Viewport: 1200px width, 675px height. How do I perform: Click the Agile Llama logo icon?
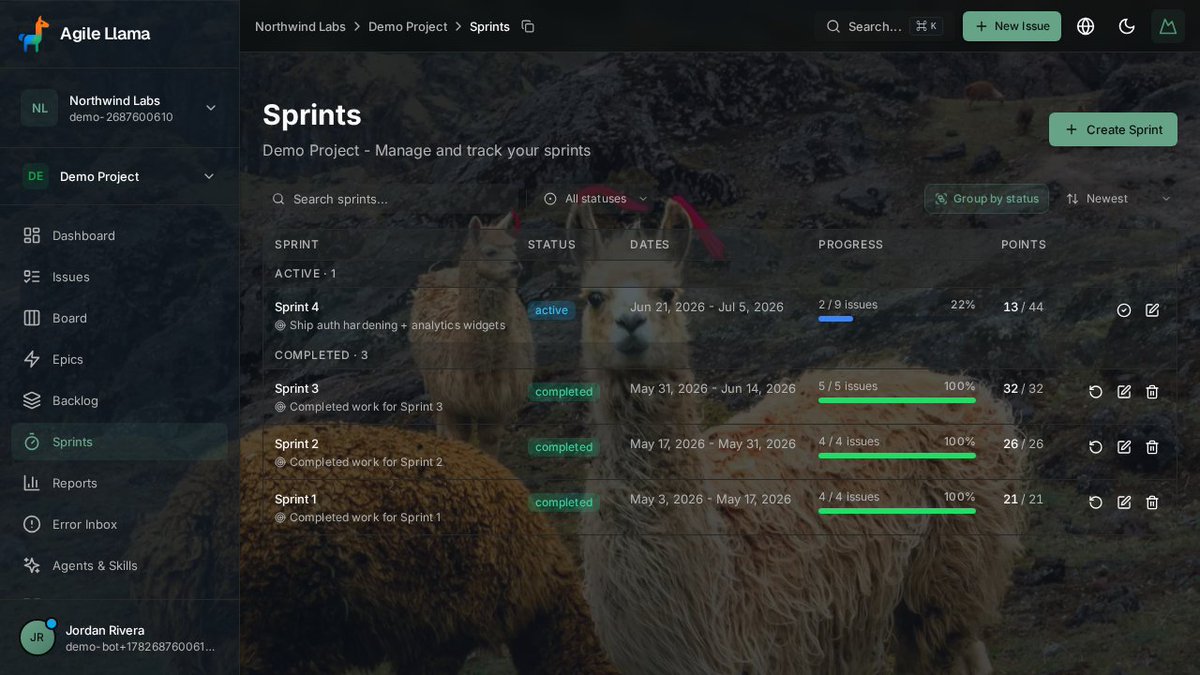pyautogui.click(x=34, y=34)
